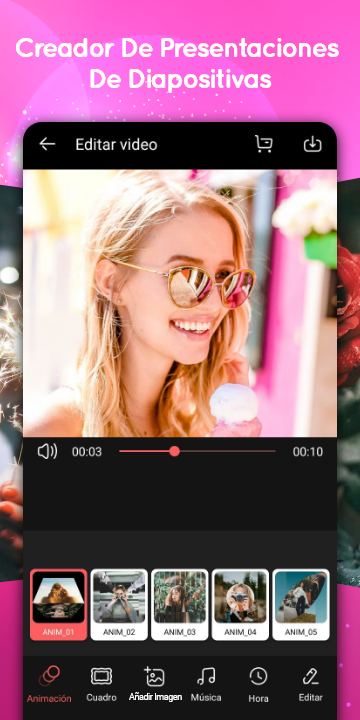The height and width of the screenshot is (720, 360).
Task: Open the shopping cart icon
Action: coord(264,144)
